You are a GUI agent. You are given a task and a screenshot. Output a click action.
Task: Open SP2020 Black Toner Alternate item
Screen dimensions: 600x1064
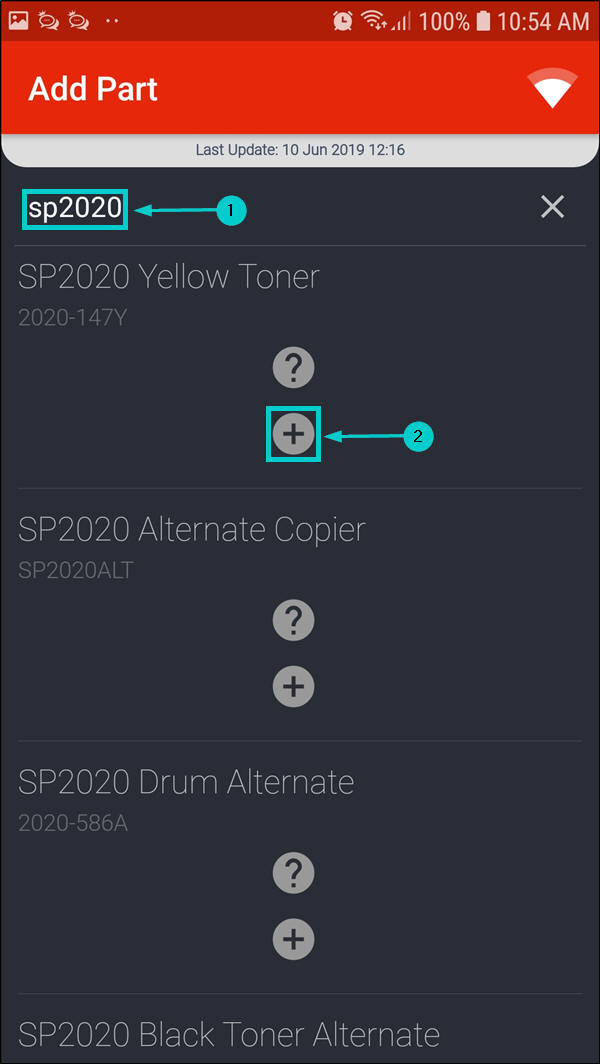229,1033
